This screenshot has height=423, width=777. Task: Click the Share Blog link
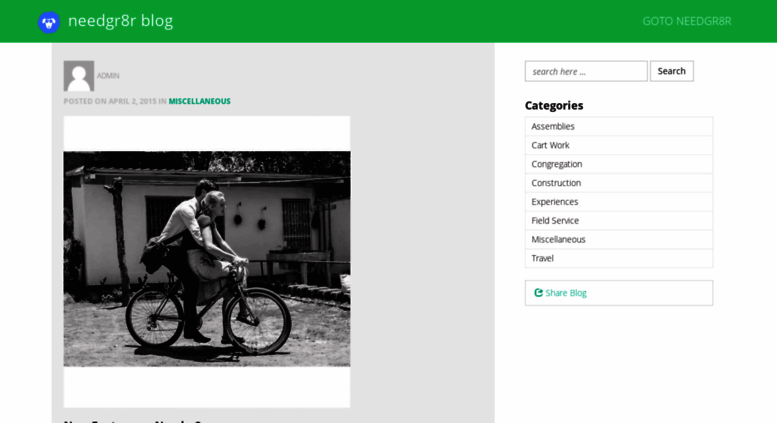pyautogui.click(x=565, y=293)
